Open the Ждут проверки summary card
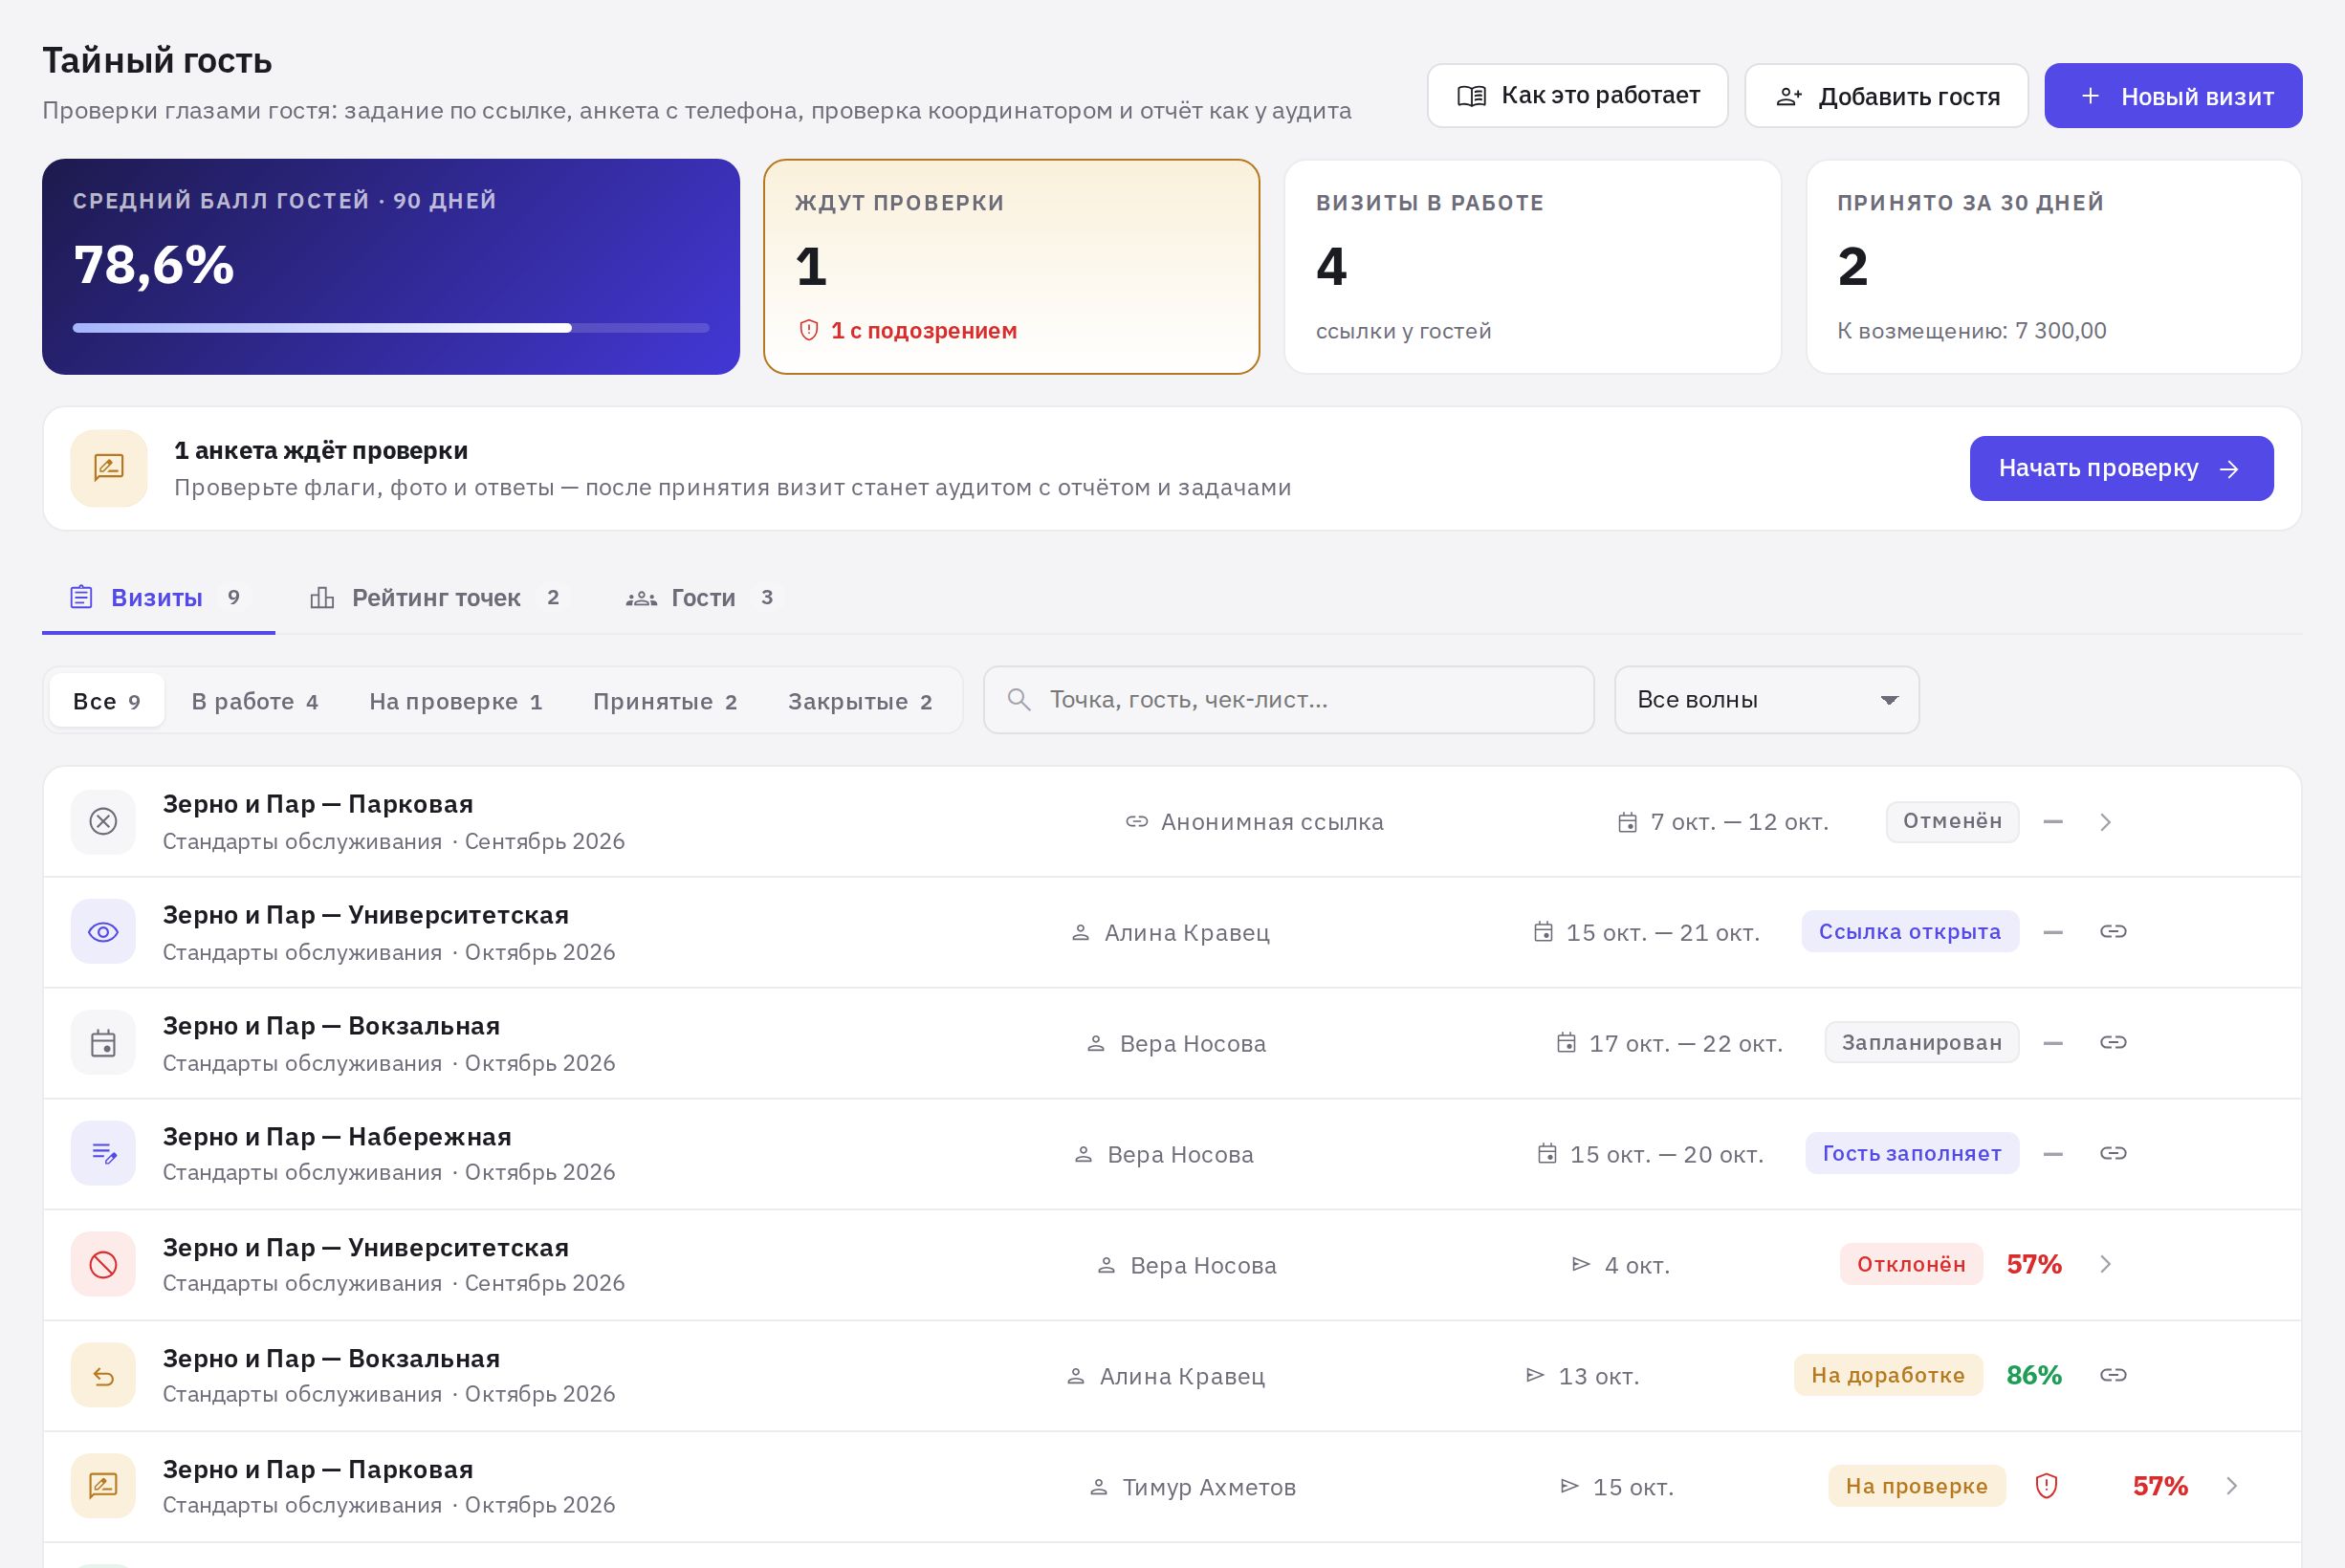This screenshot has width=2345, height=1568. (x=1011, y=267)
